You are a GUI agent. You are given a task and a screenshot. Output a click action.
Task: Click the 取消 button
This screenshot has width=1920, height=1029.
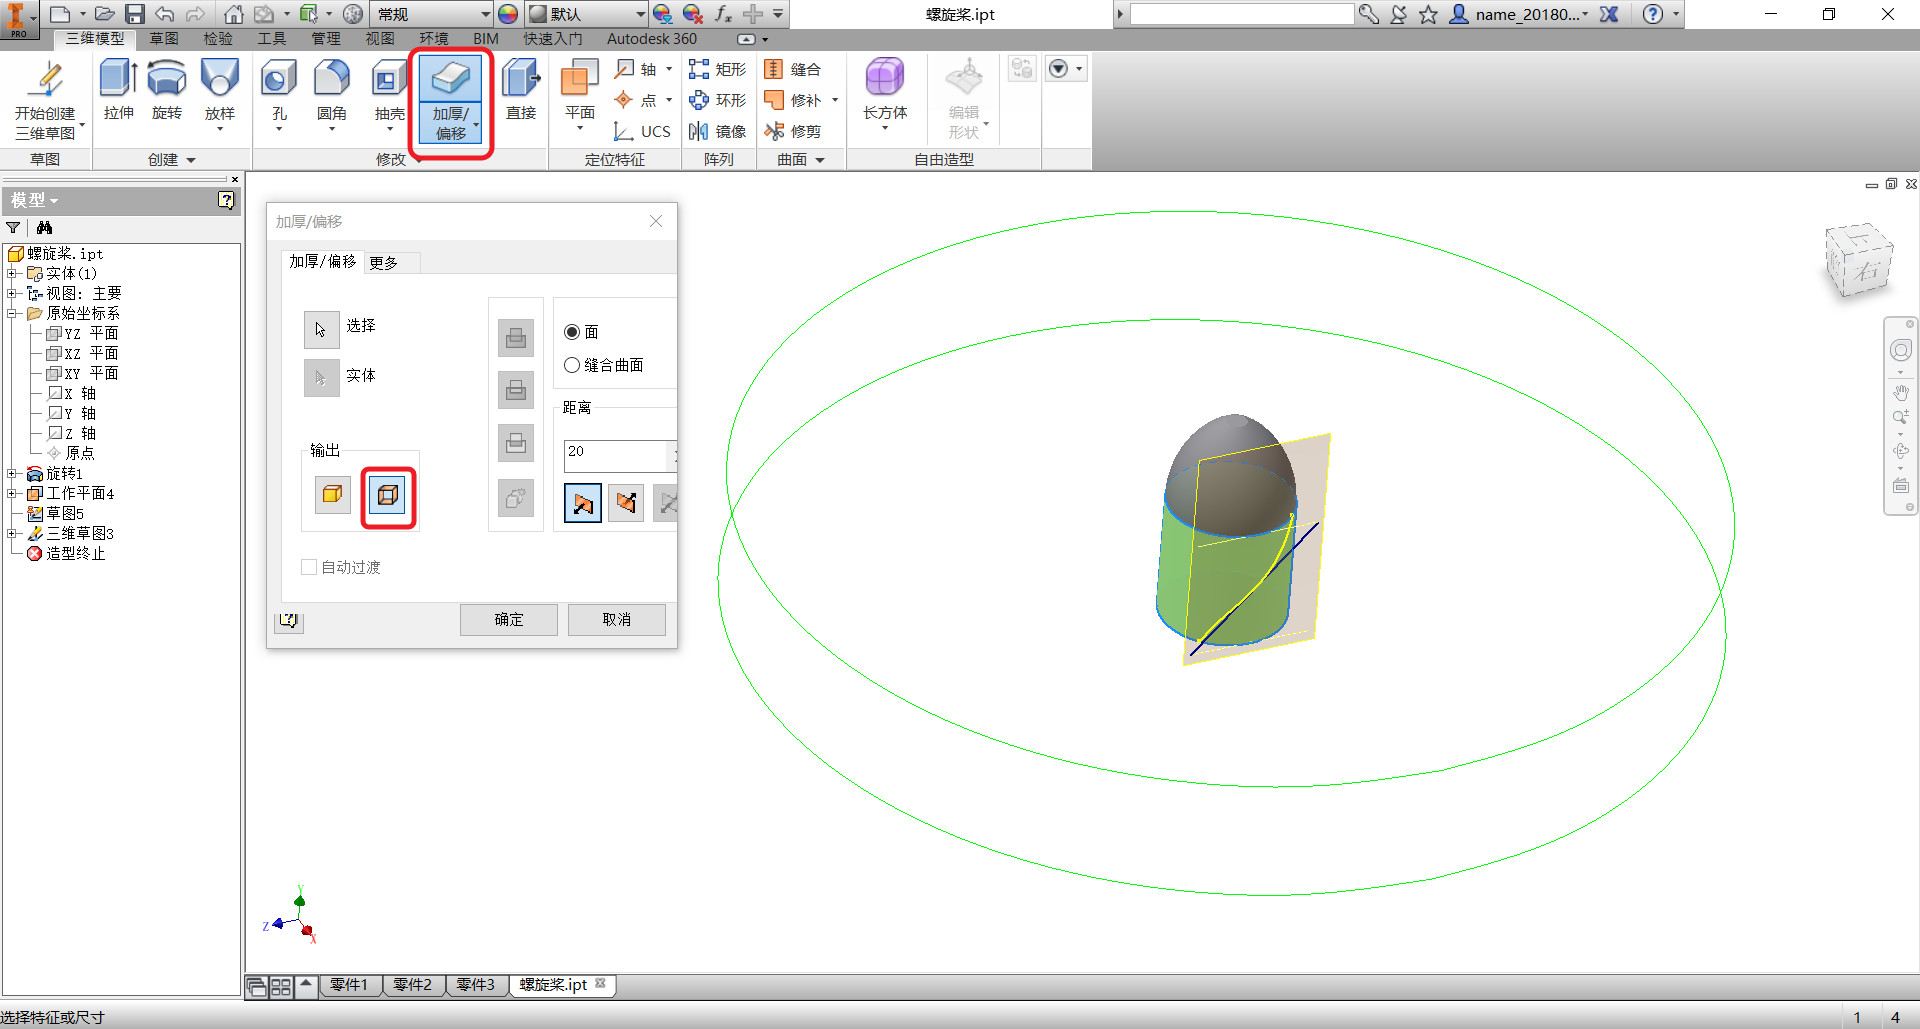[617, 620]
